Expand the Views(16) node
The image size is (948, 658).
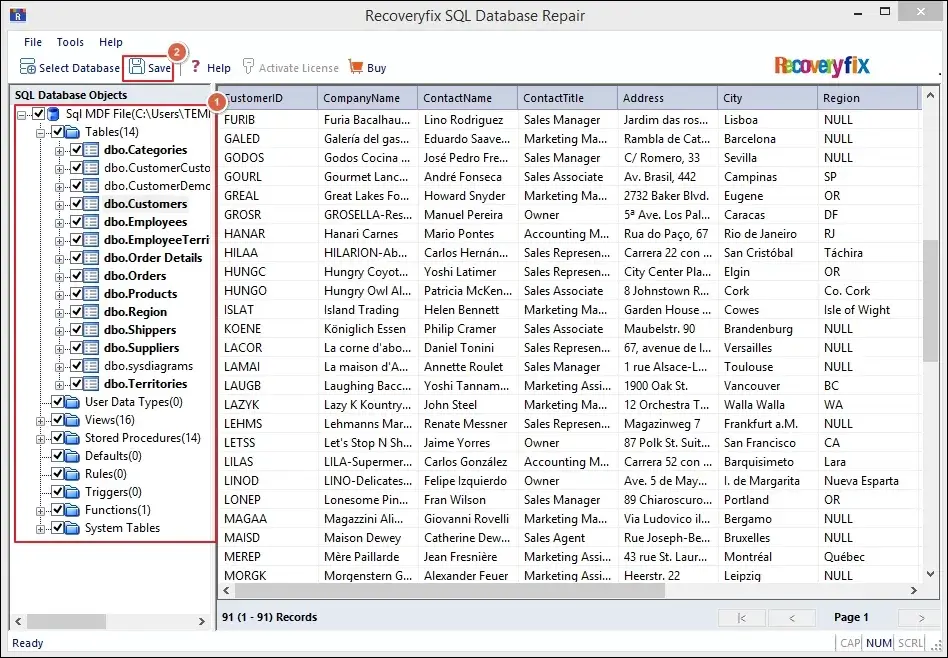click(41, 420)
